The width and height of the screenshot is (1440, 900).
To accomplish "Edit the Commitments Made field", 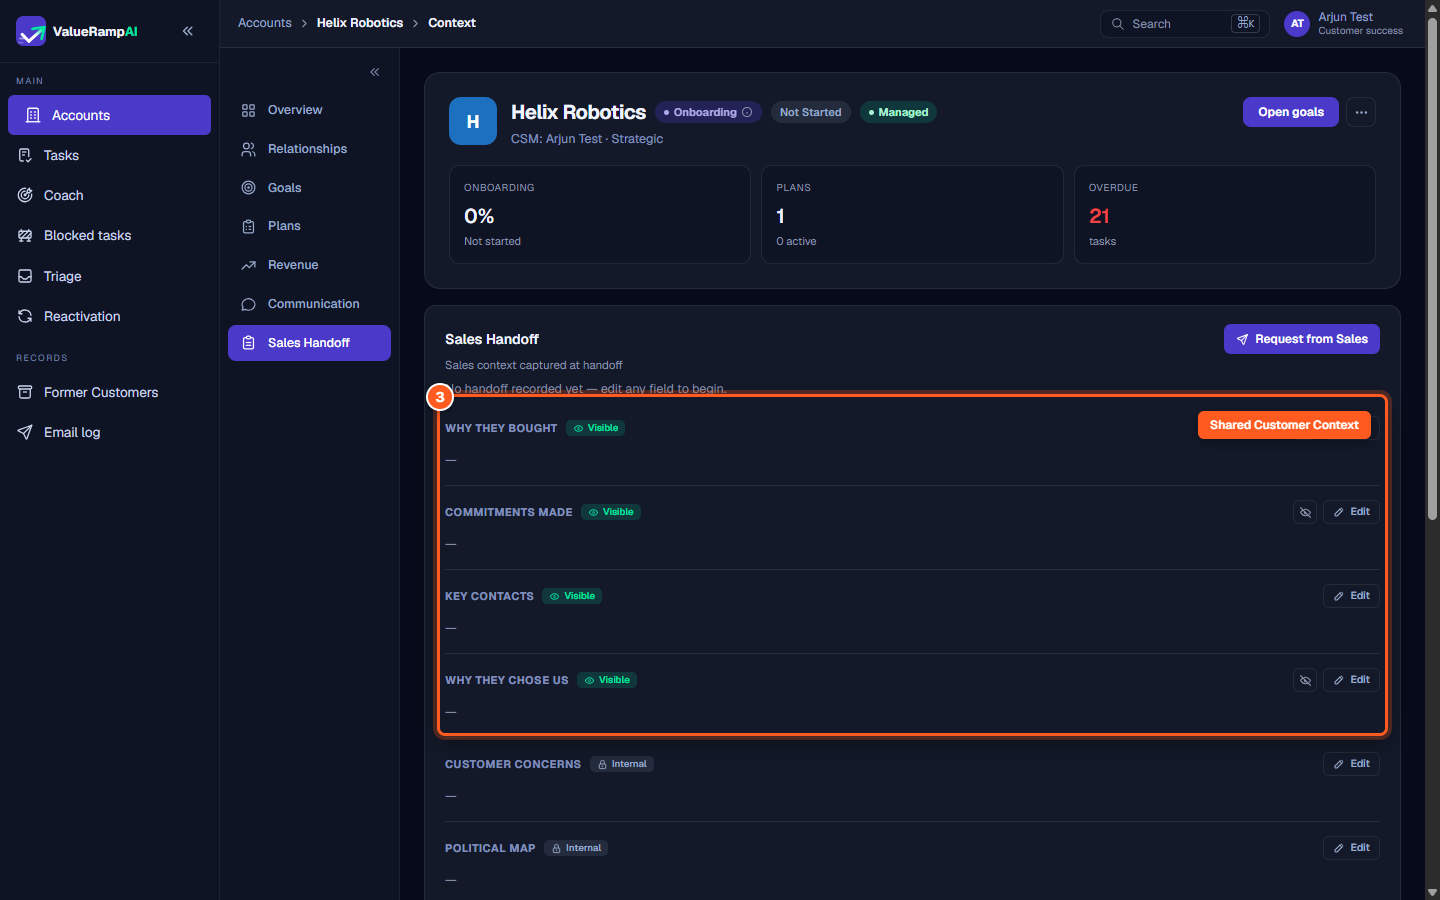I will [1351, 512].
